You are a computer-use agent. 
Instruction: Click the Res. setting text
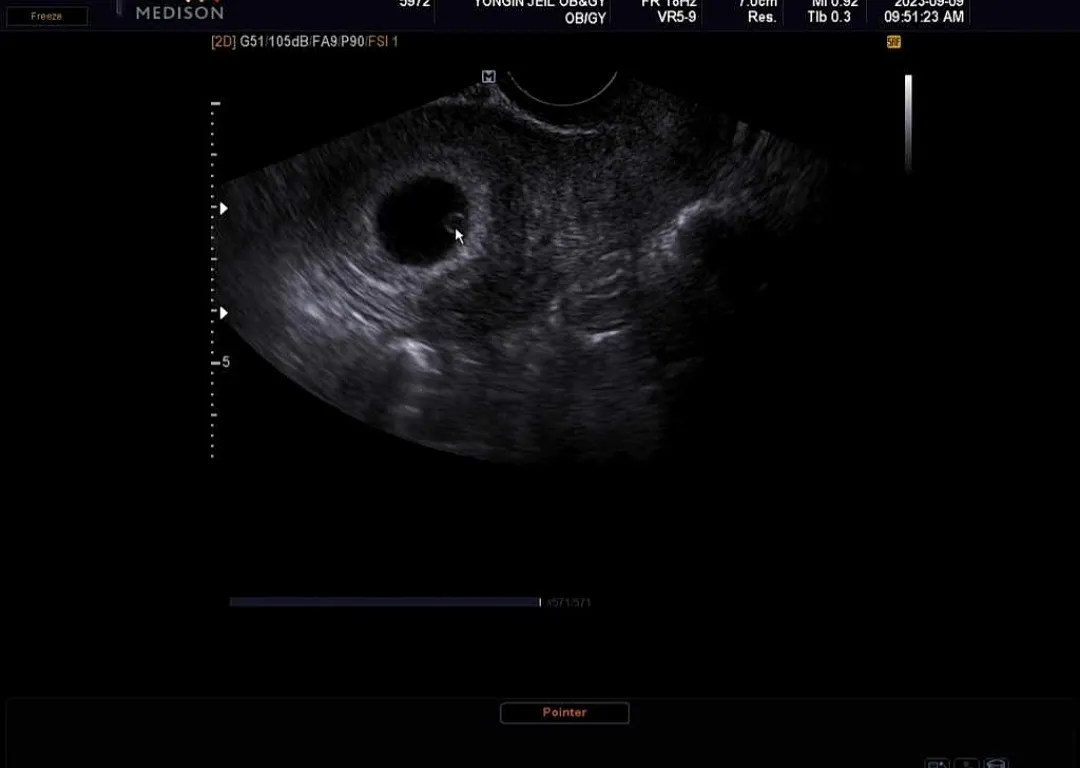(x=762, y=17)
